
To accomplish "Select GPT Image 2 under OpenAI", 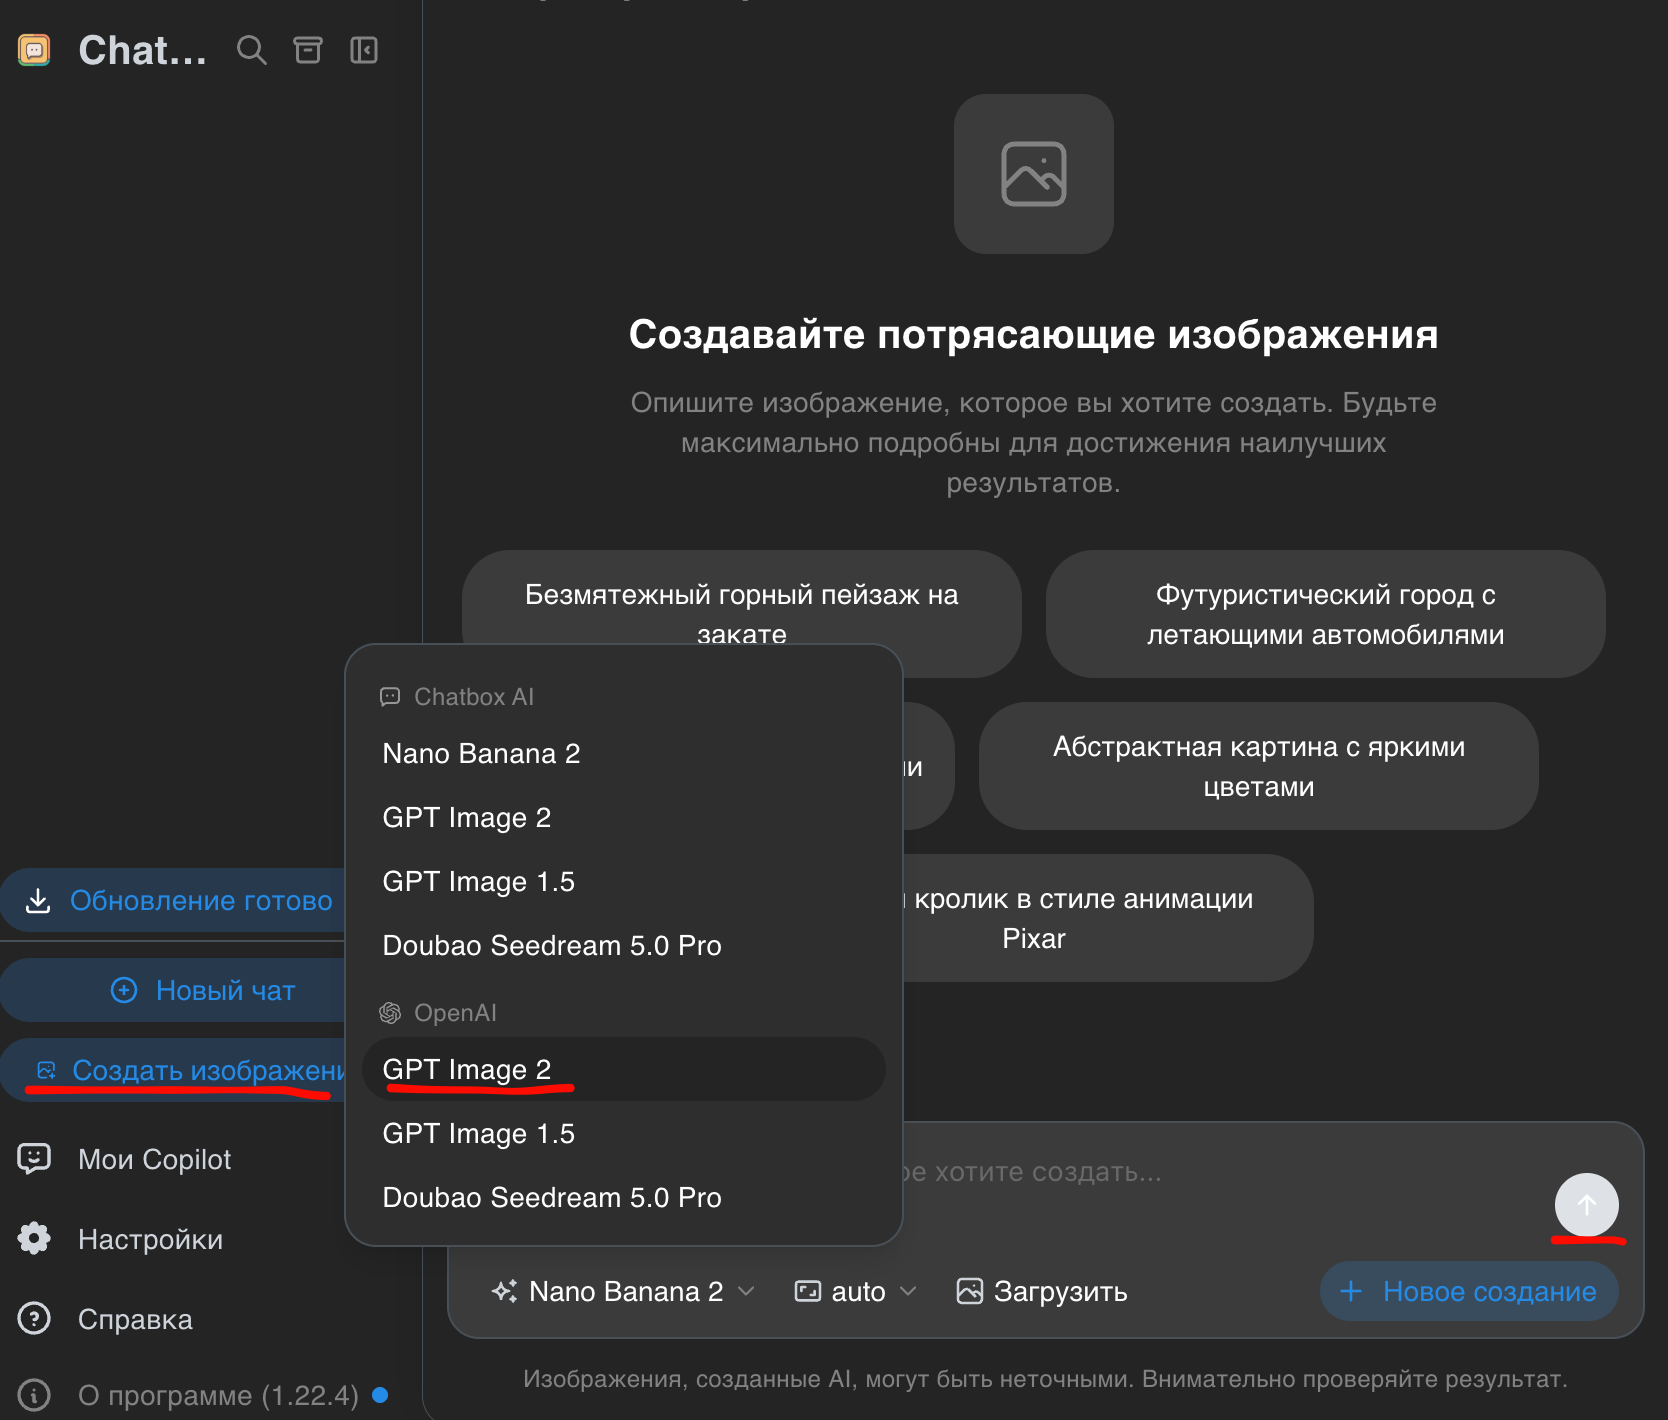I will coord(624,1069).
